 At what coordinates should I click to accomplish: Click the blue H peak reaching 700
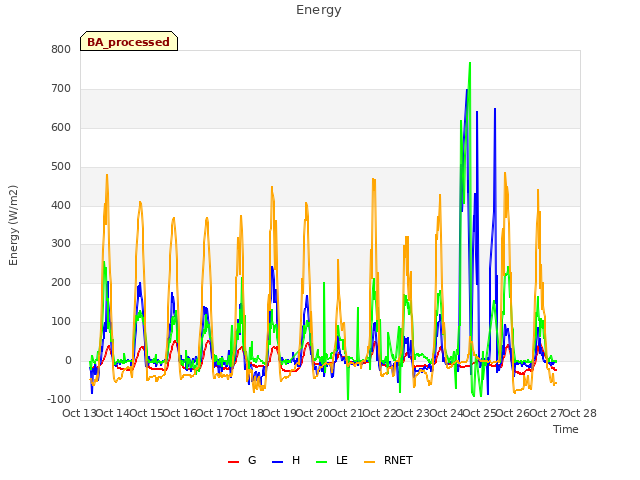click(x=467, y=90)
